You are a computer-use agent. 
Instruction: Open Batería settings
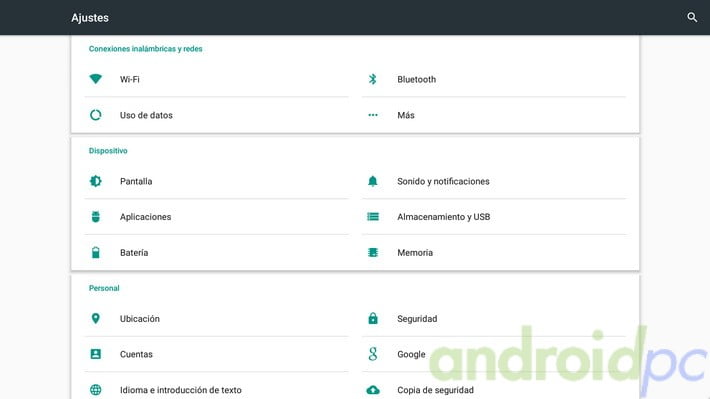[x=216, y=253]
